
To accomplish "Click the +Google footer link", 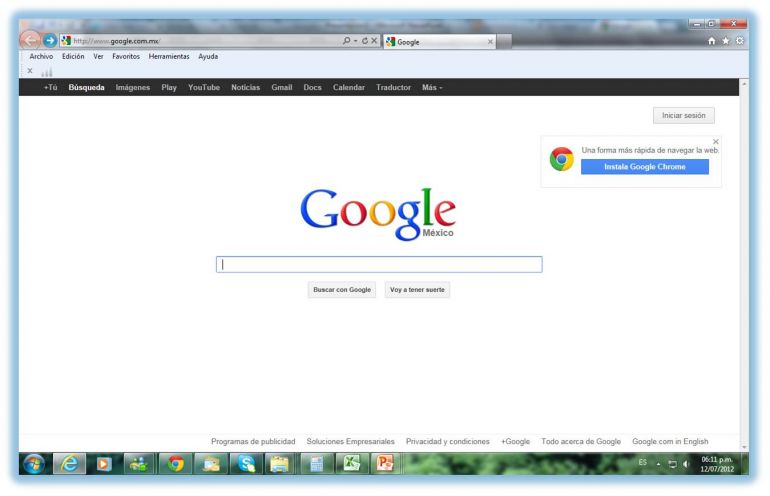I will click(x=515, y=441).
